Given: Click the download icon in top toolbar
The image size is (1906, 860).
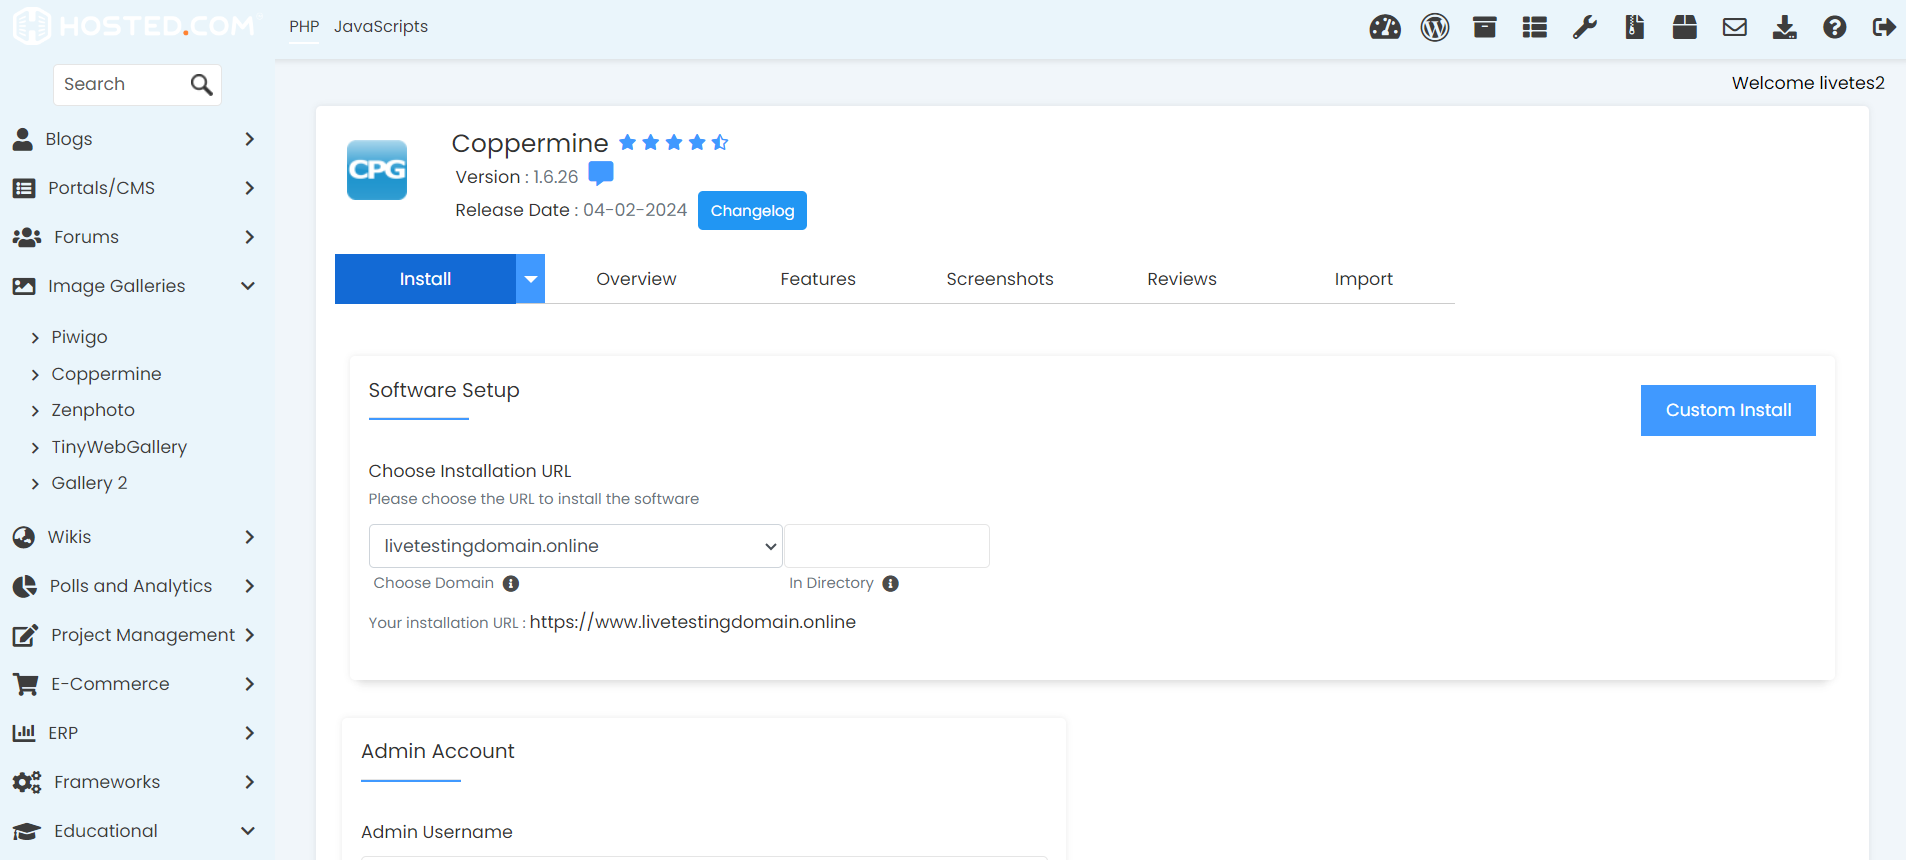Looking at the screenshot, I should (x=1785, y=27).
